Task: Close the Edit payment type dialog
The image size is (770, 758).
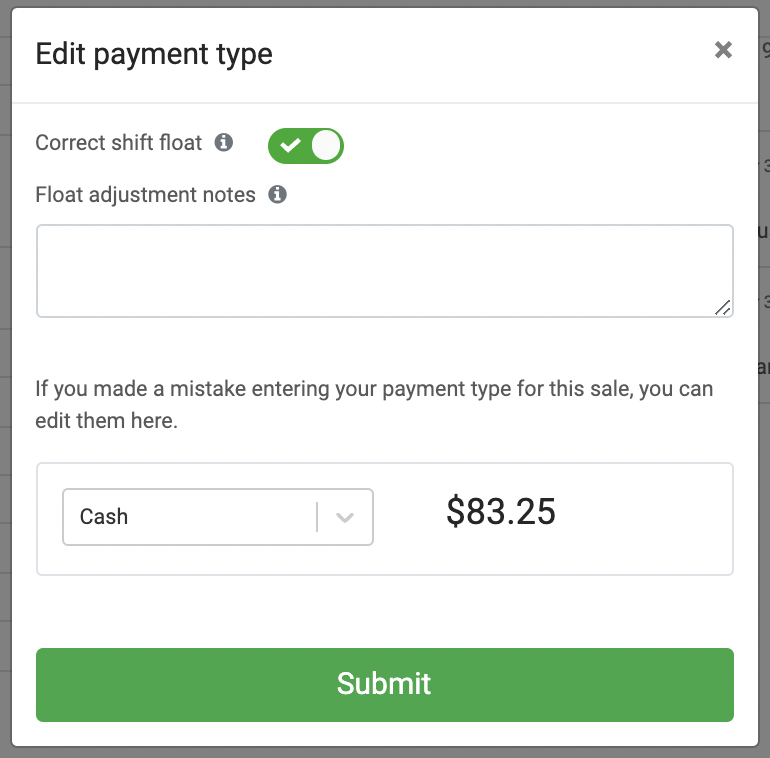Action: tap(723, 50)
